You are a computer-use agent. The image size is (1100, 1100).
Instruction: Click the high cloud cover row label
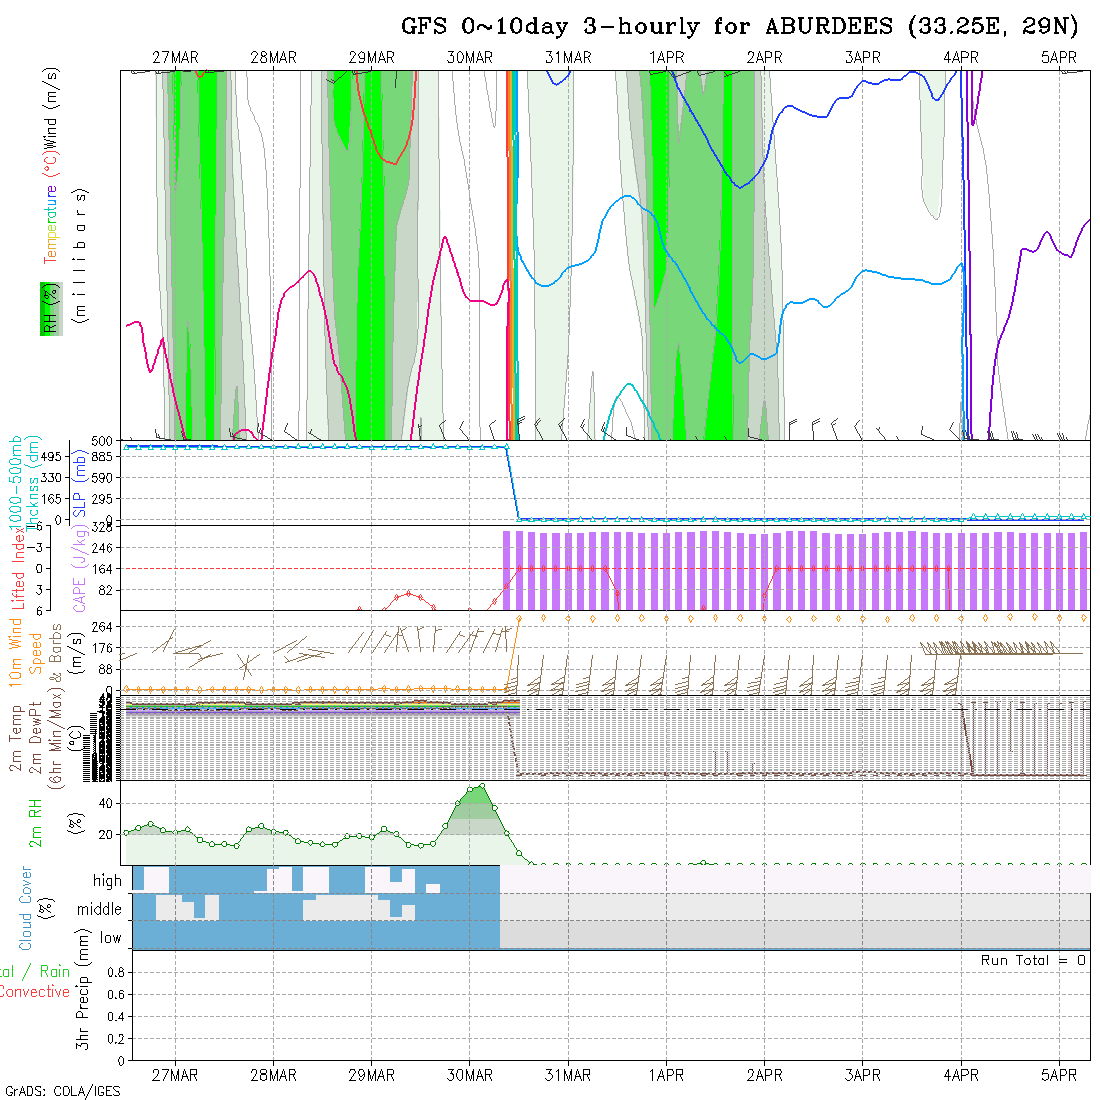[x=107, y=881]
